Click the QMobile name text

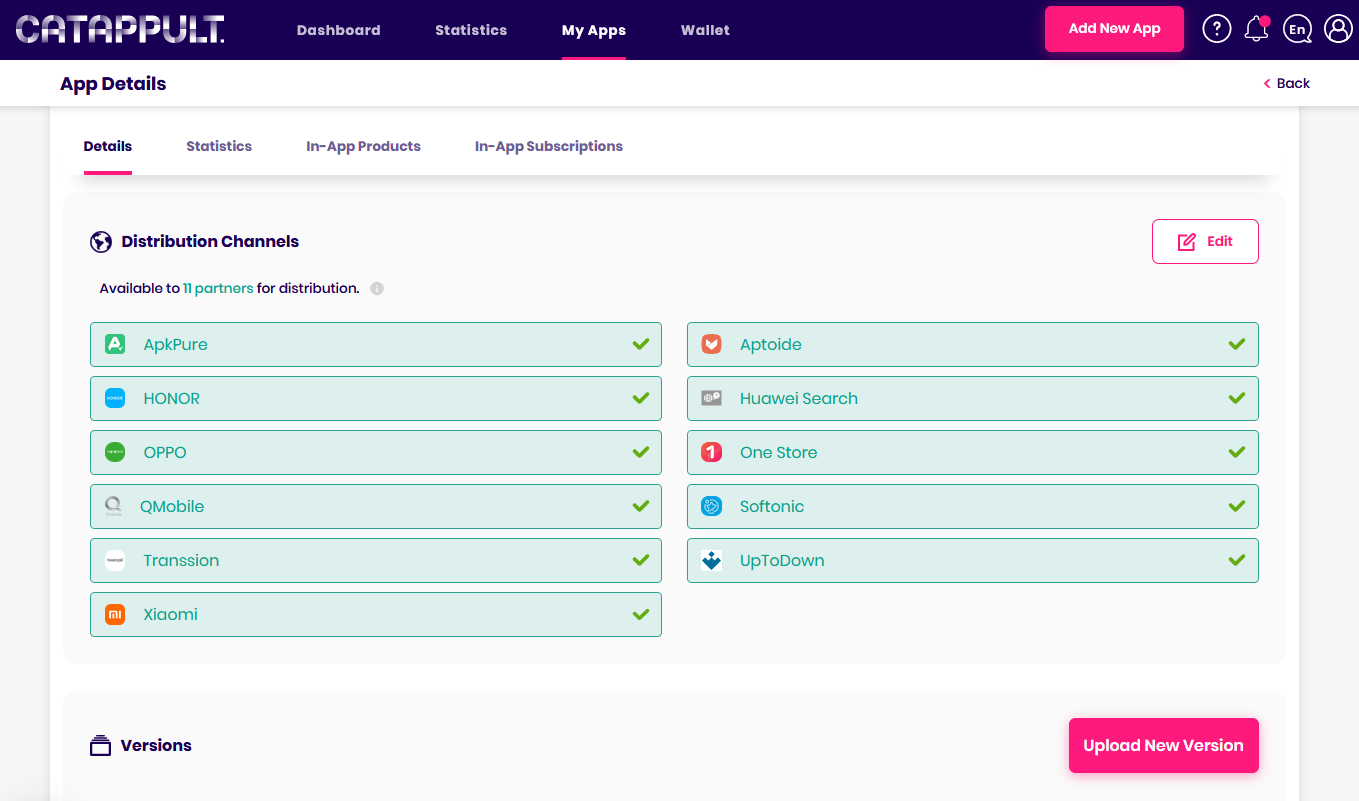pos(172,506)
